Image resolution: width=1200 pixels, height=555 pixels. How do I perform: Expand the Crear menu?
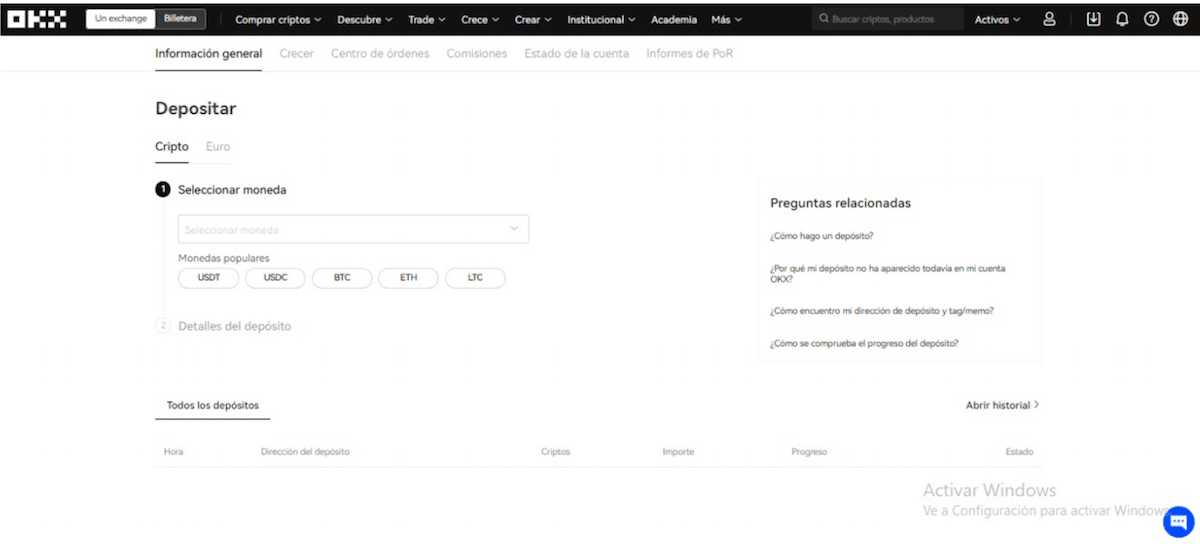click(534, 20)
